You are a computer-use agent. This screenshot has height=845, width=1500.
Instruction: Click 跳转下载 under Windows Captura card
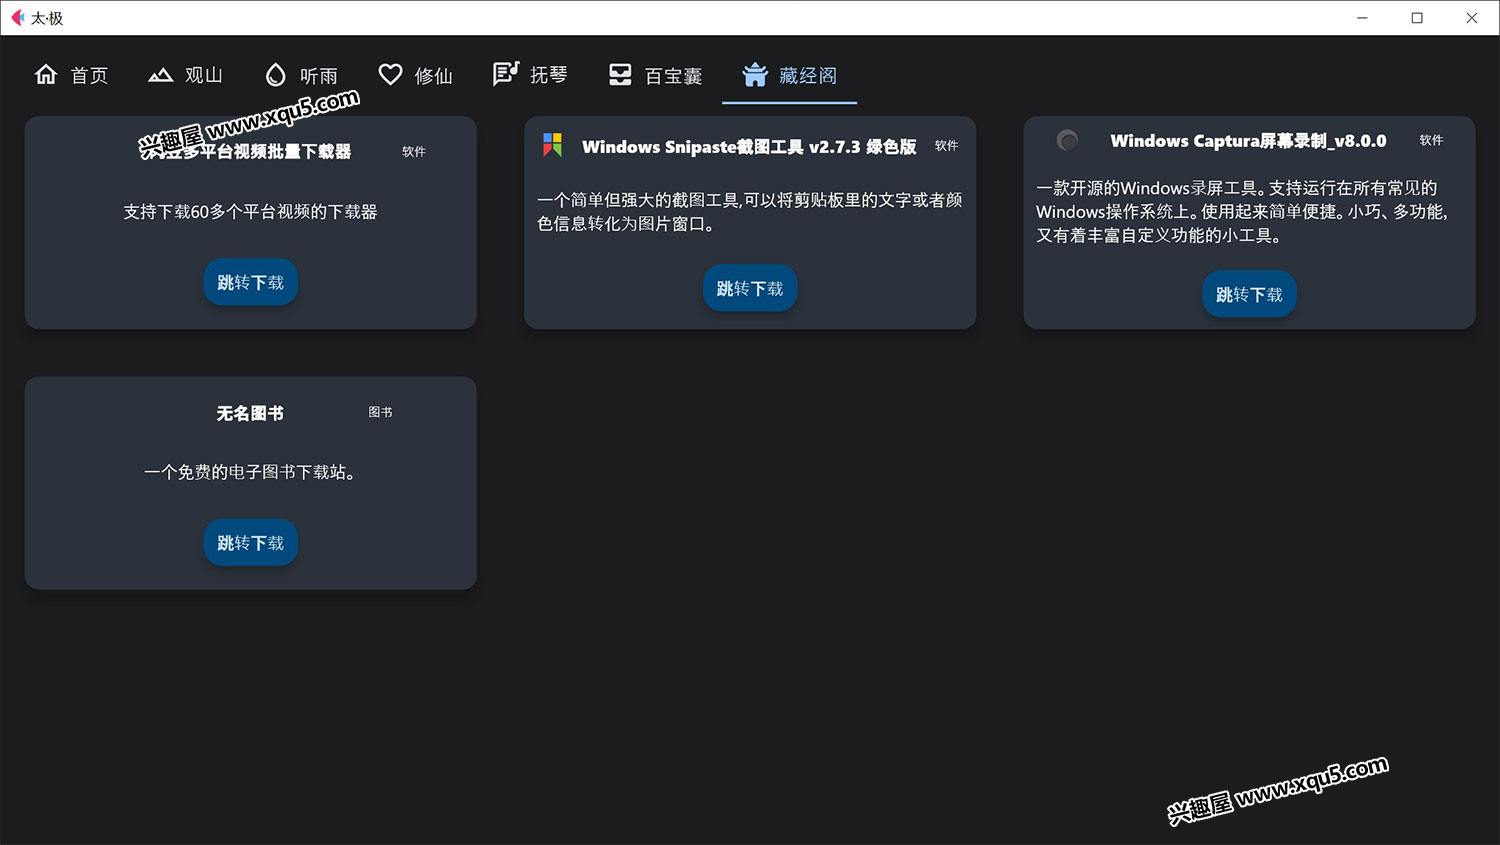(x=1249, y=295)
